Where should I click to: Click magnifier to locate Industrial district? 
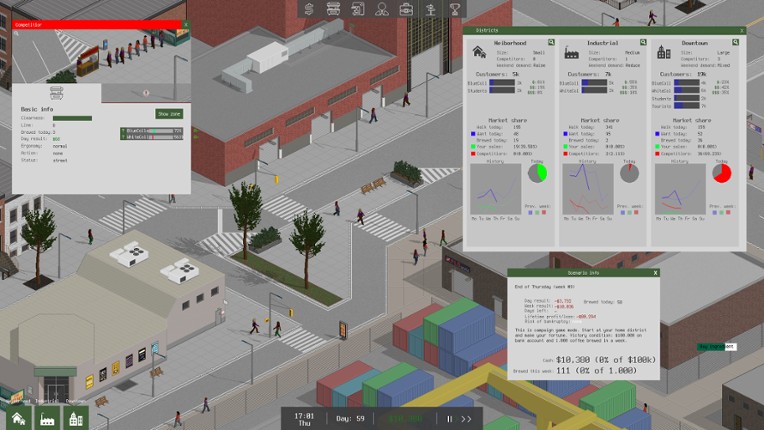645,43
